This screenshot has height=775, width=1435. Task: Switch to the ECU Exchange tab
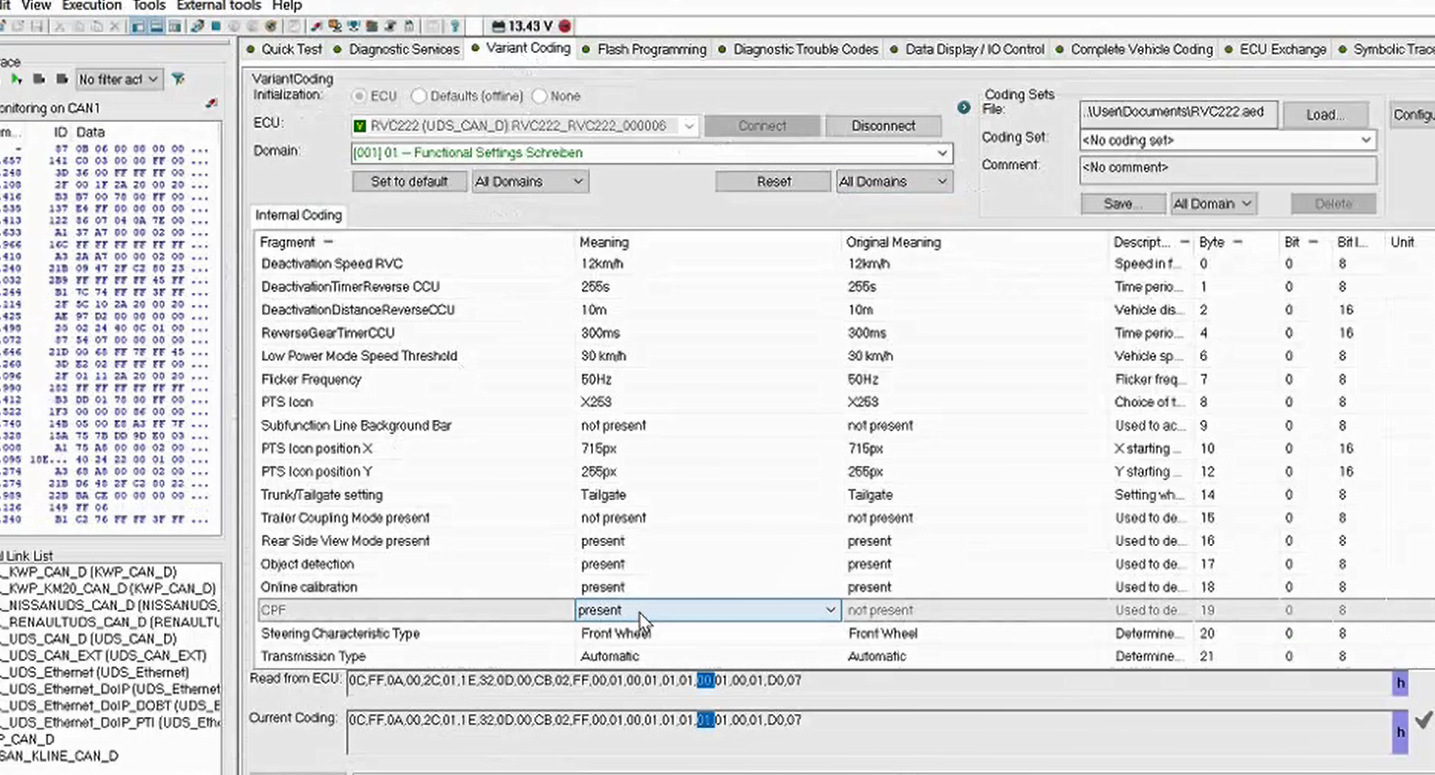(x=1276, y=49)
